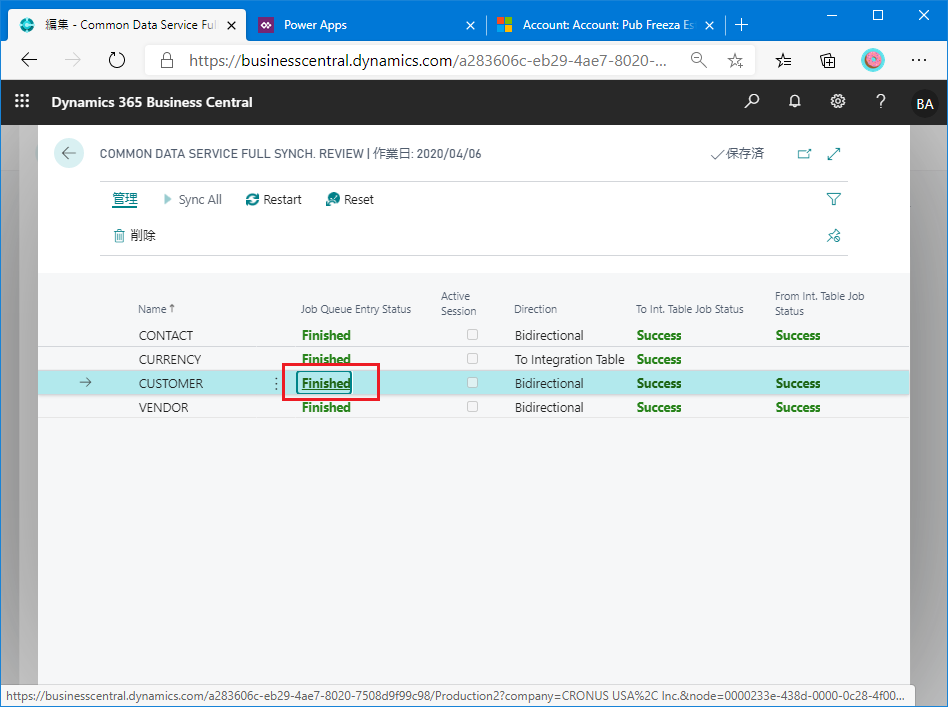
Task: Switch to the Account Pub Freeza browser tab
Action: click(x=605, y=25)
